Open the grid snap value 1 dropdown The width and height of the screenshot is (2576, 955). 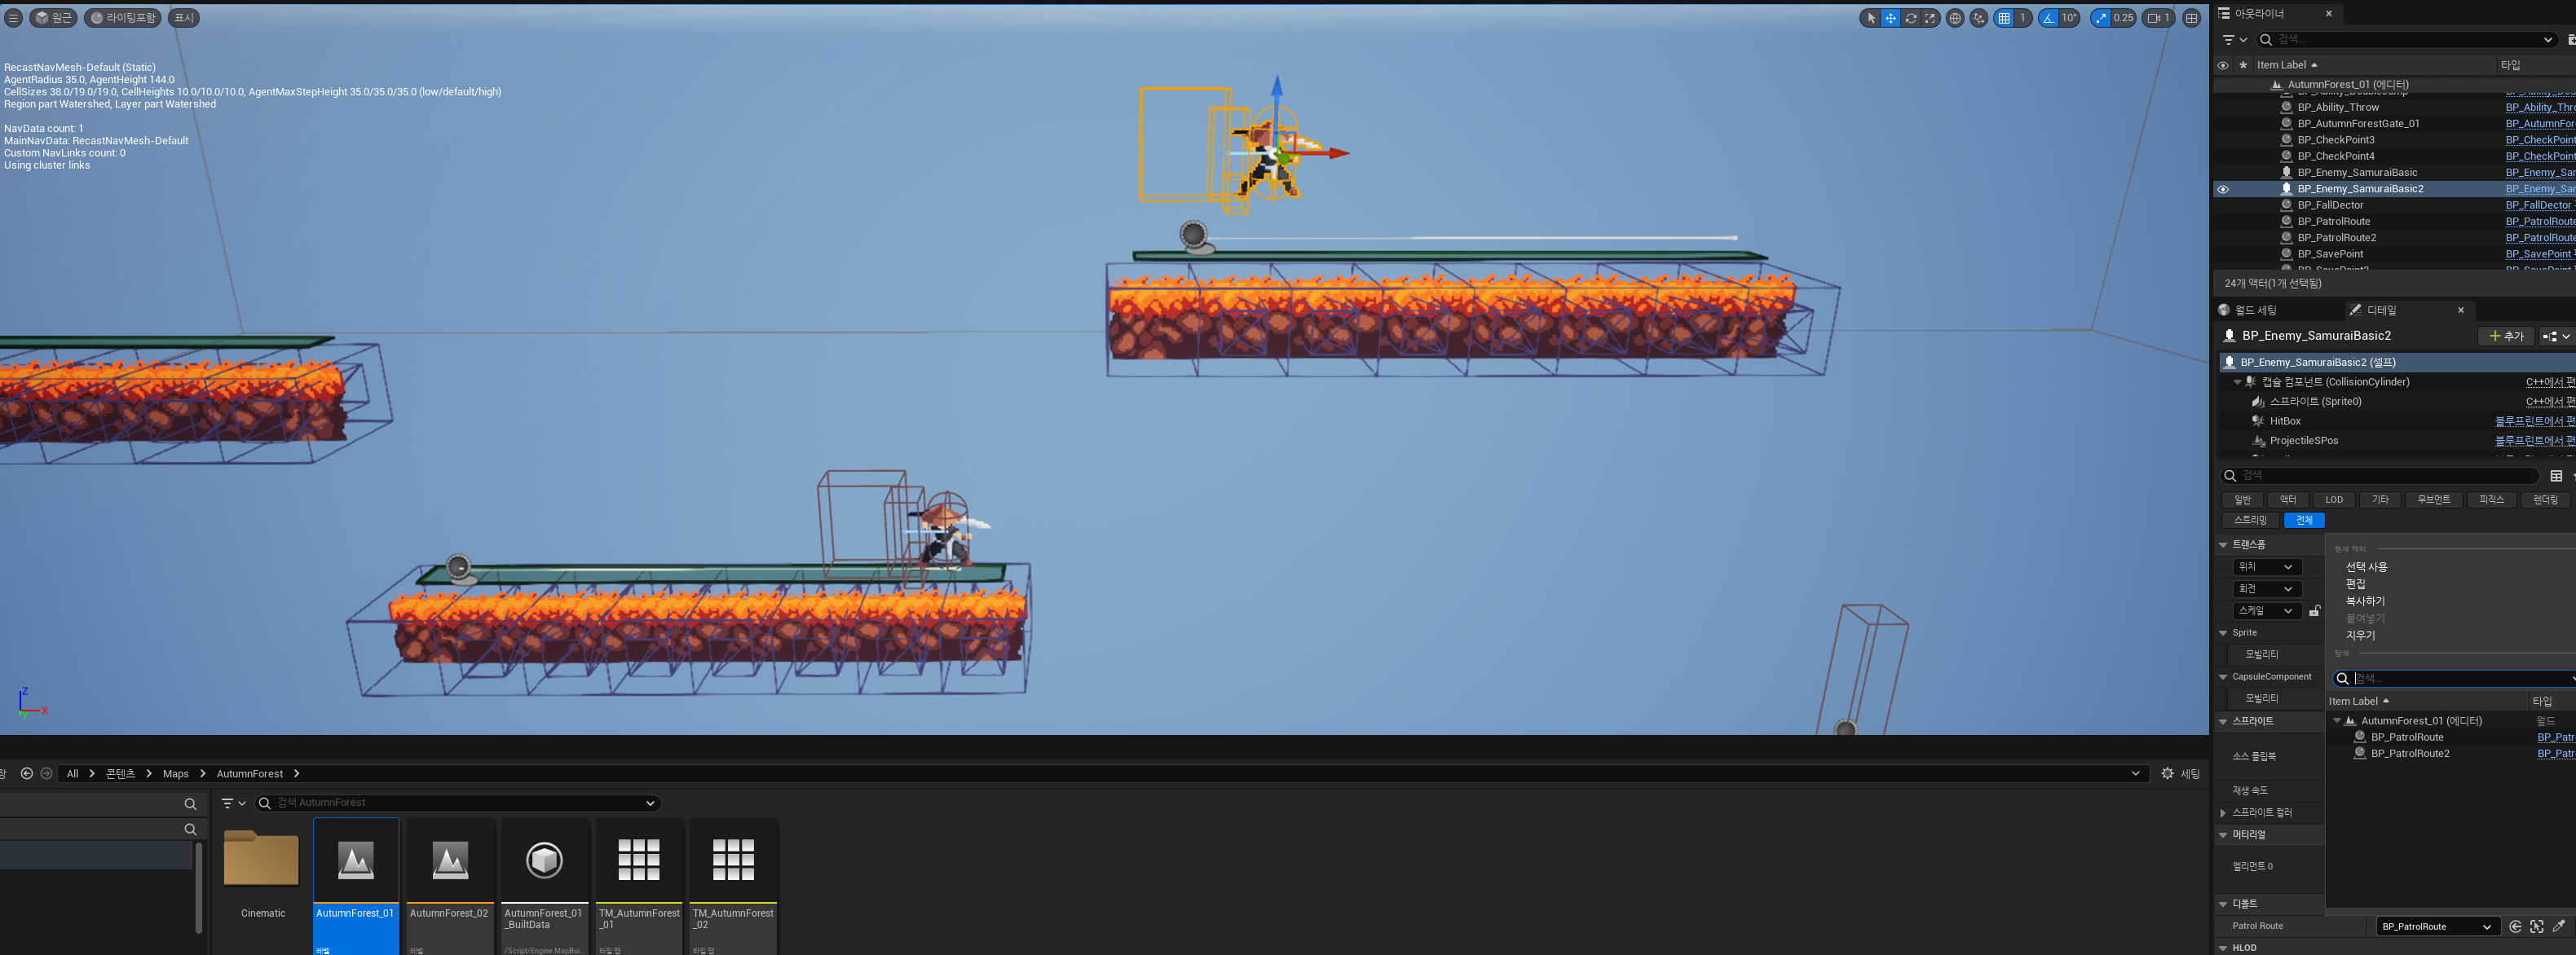(2022, 18)
